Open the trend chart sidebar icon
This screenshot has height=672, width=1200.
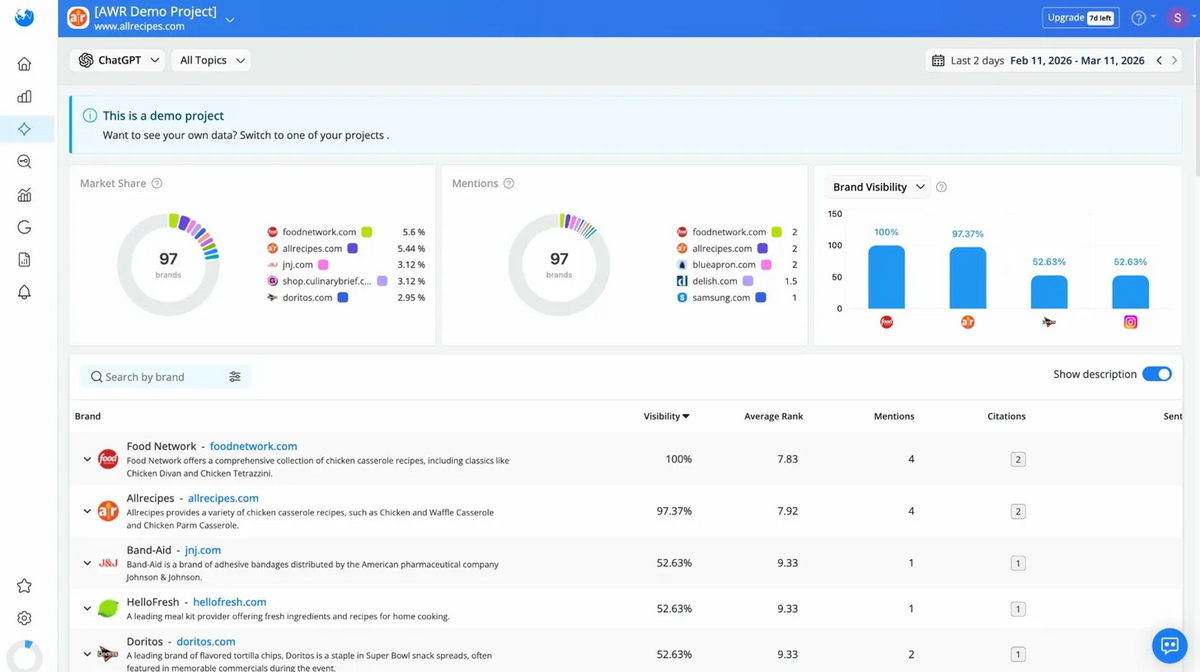pos(24,195)
